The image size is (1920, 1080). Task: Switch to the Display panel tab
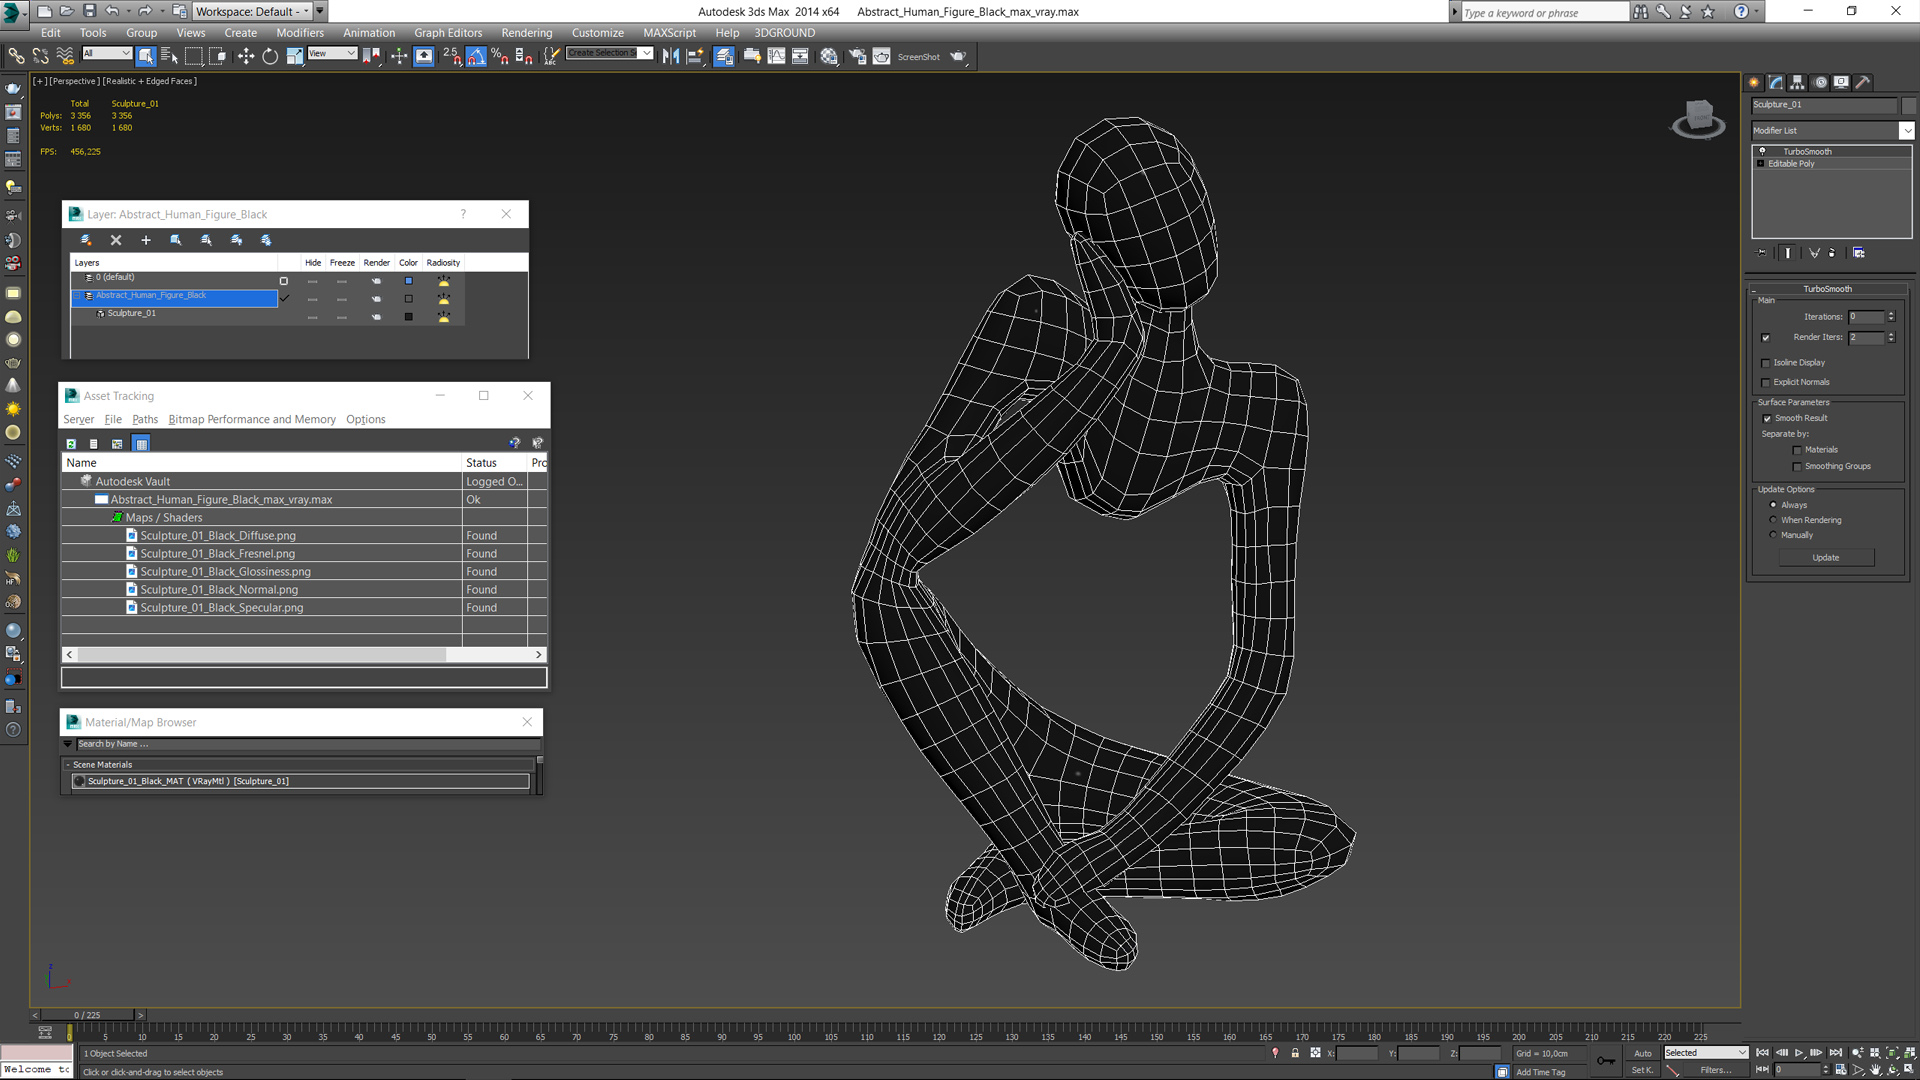click(1841, 83)
